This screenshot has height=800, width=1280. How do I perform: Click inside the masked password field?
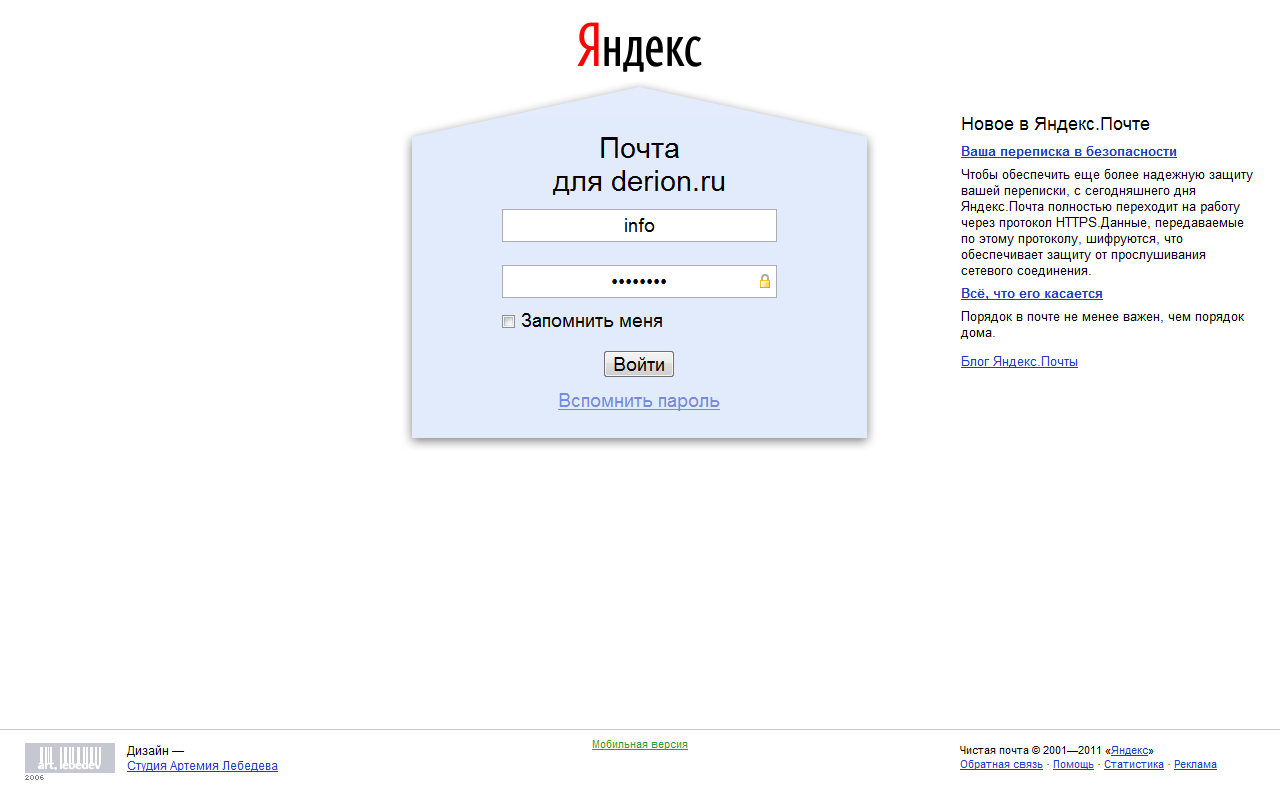click(x=630, y=281)
